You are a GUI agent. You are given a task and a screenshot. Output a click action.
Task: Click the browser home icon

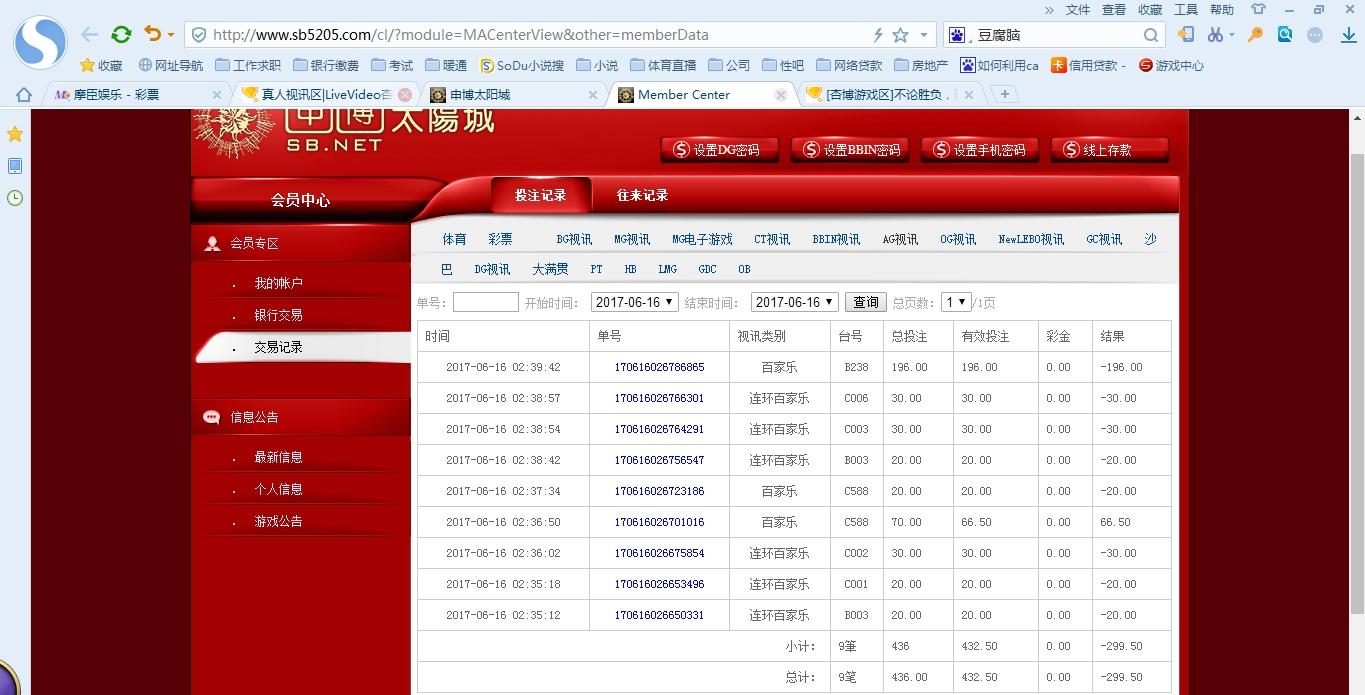point(24,95)
